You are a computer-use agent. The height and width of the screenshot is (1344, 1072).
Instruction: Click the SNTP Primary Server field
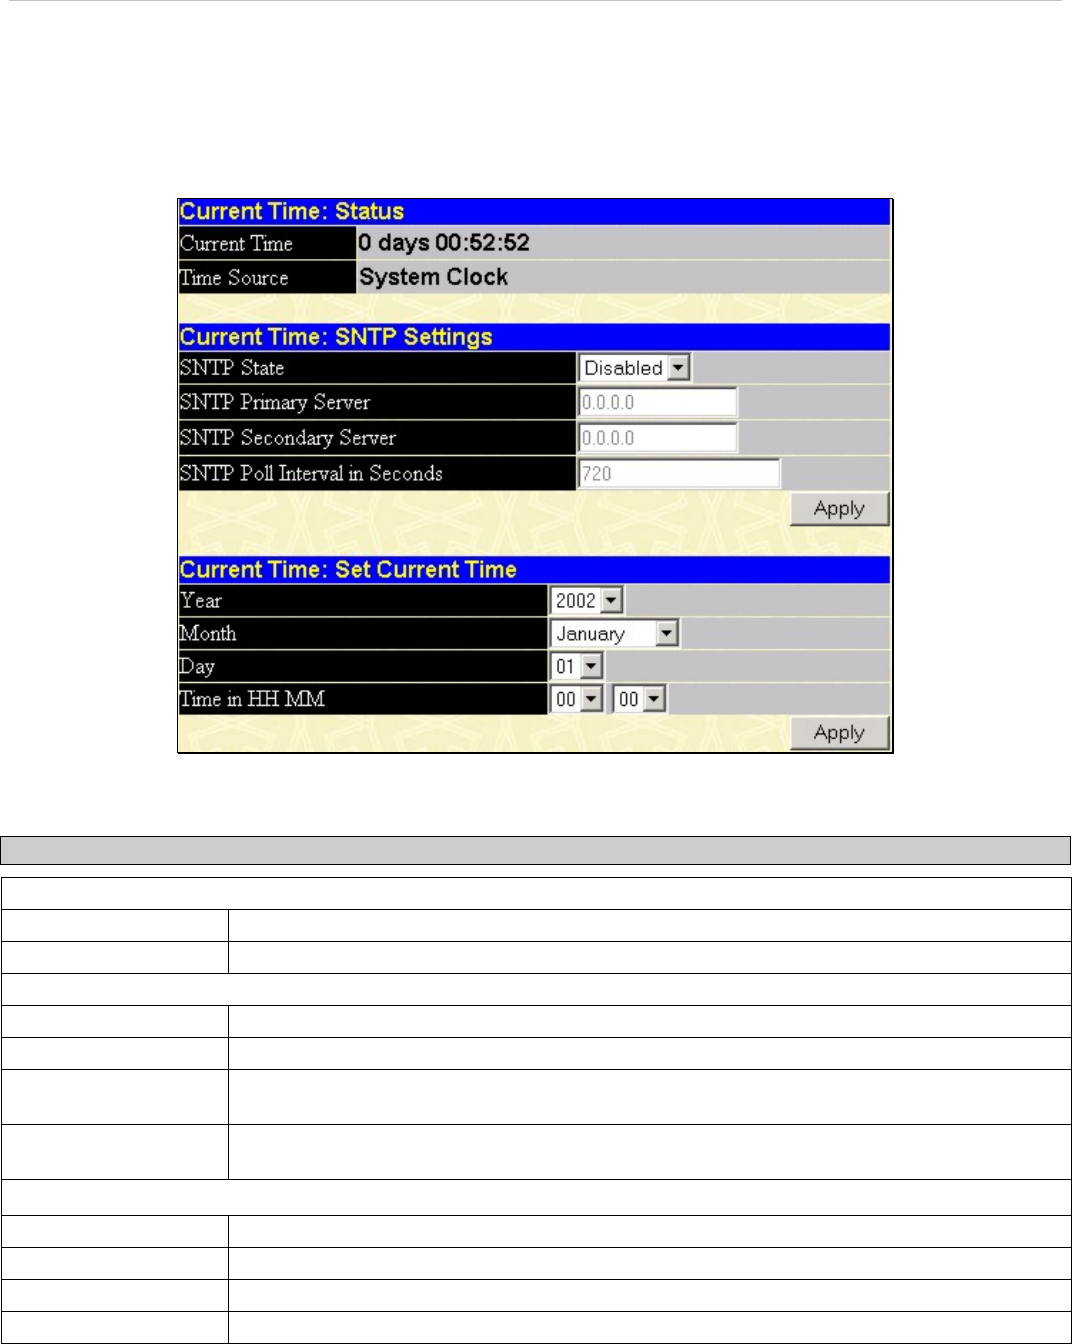pyautogui.click(x=657, y=402)
